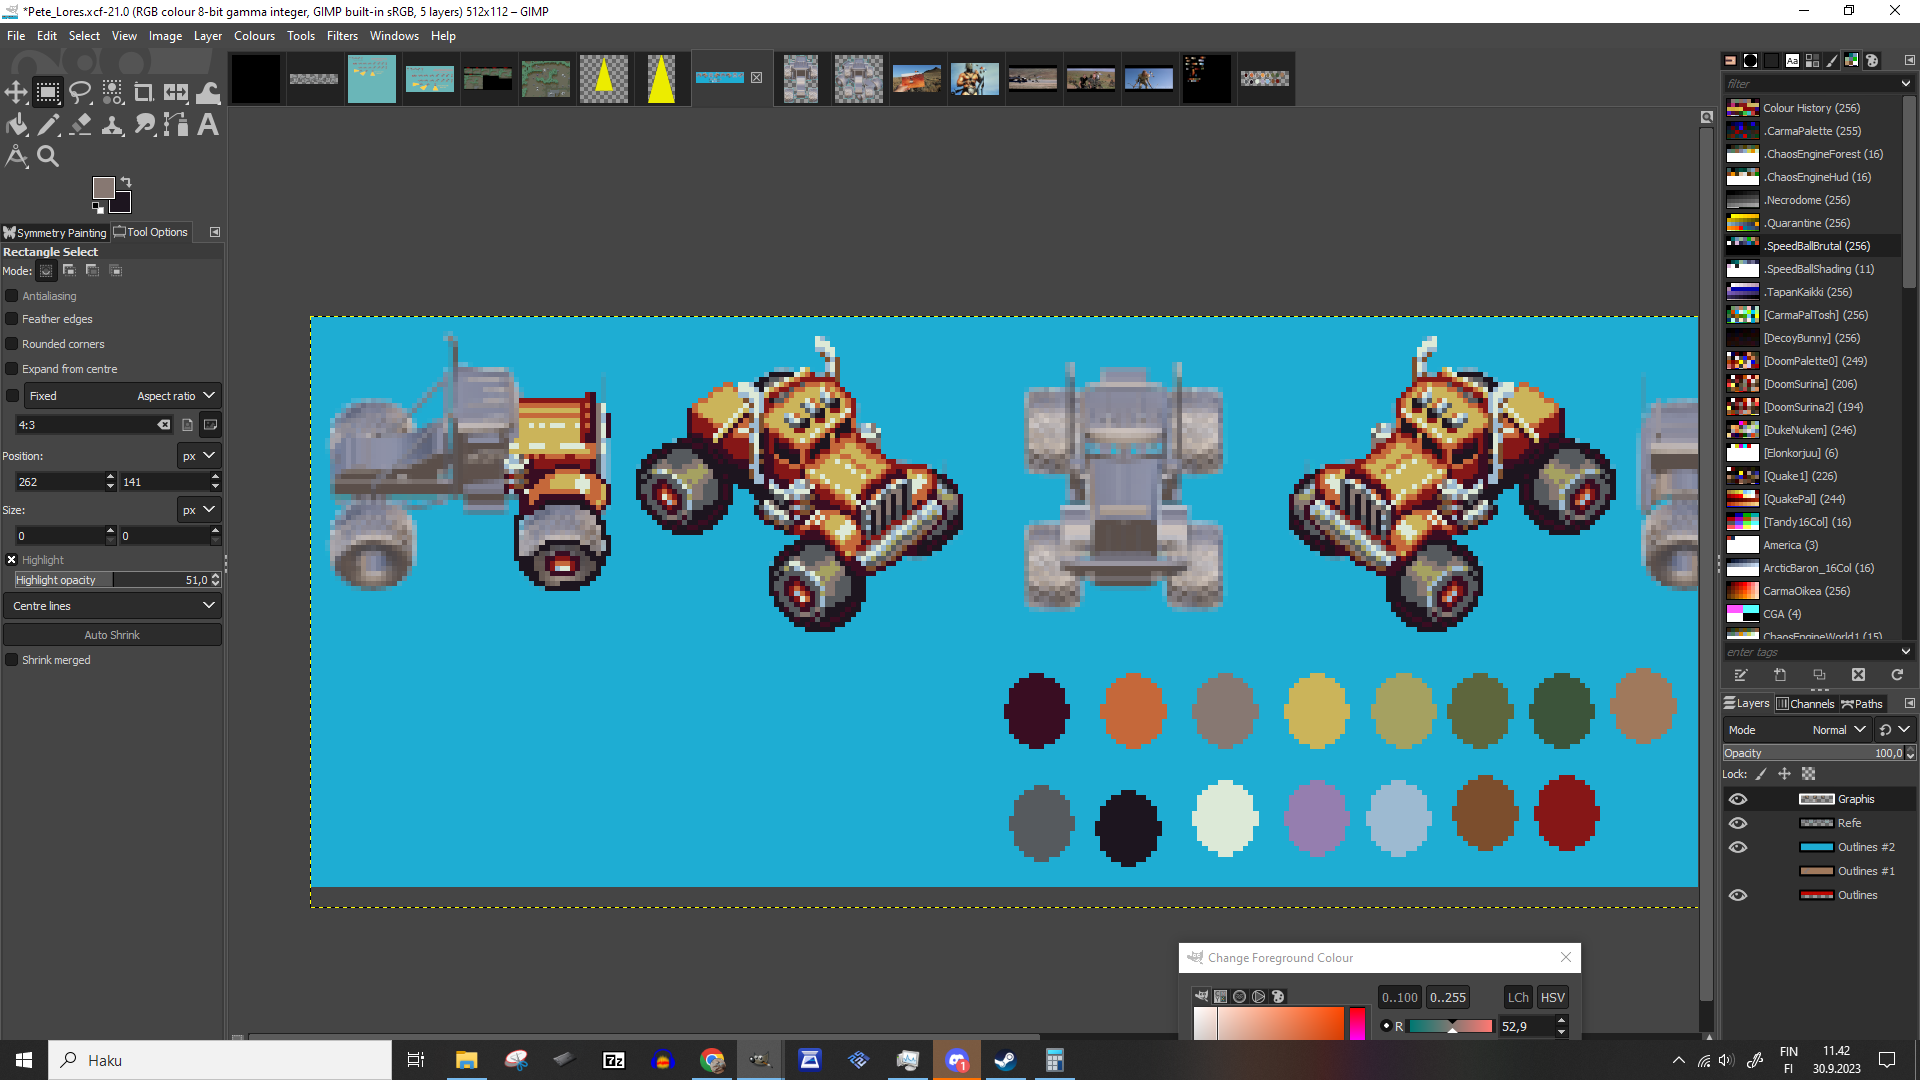This screenshot has width=1920, height=1080.
Task: Click the foreground colour swatch
Action: click(x=103, y=188)
